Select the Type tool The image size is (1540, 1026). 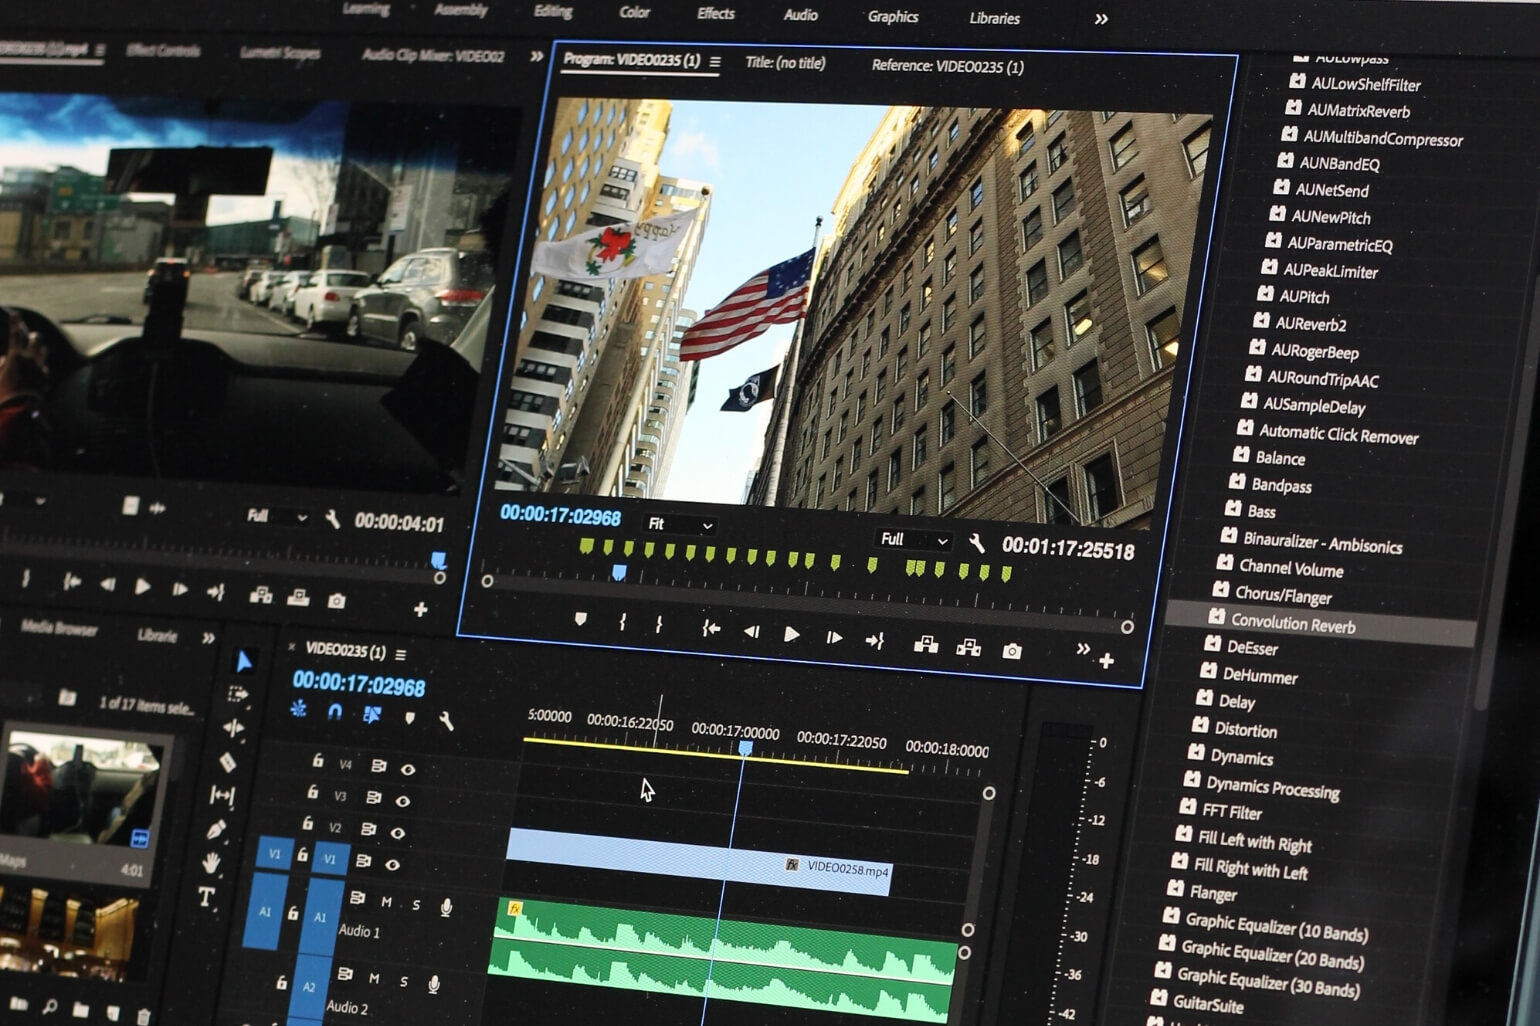point(206,897)
